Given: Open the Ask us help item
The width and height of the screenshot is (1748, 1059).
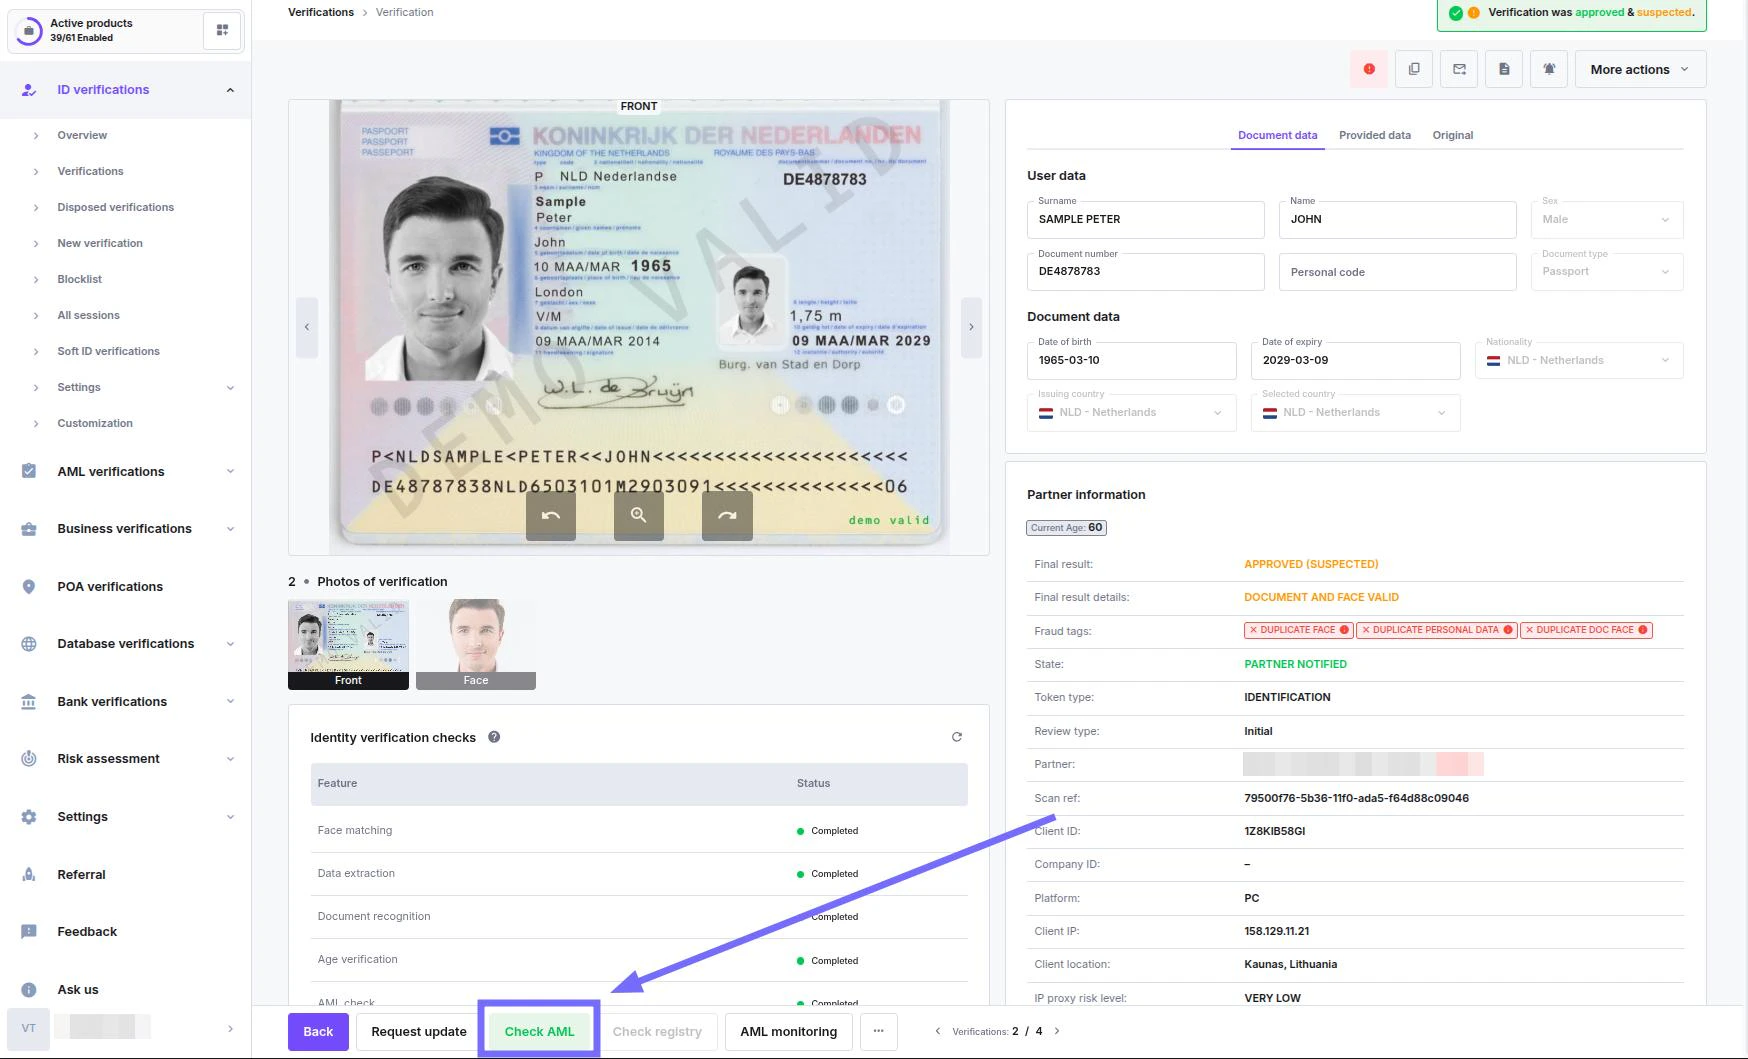Looking at the screenshot, I should 78,989.
